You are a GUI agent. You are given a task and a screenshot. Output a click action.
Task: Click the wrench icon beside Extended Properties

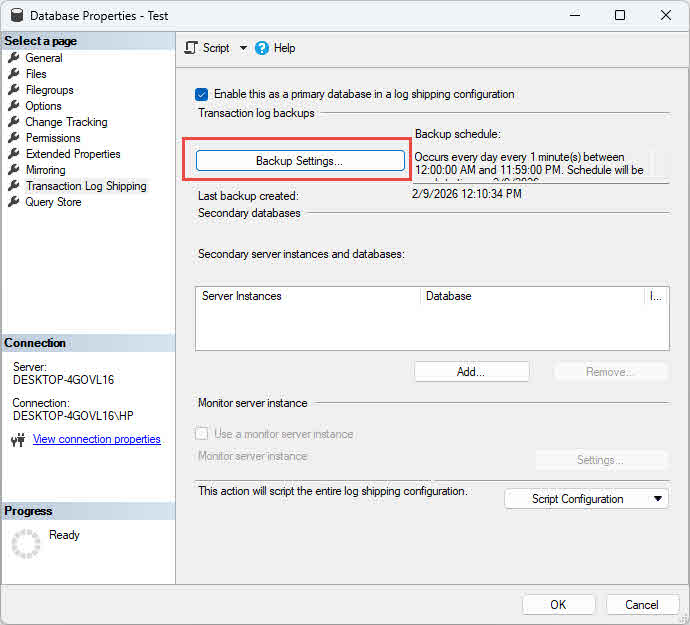coord(14,154)
